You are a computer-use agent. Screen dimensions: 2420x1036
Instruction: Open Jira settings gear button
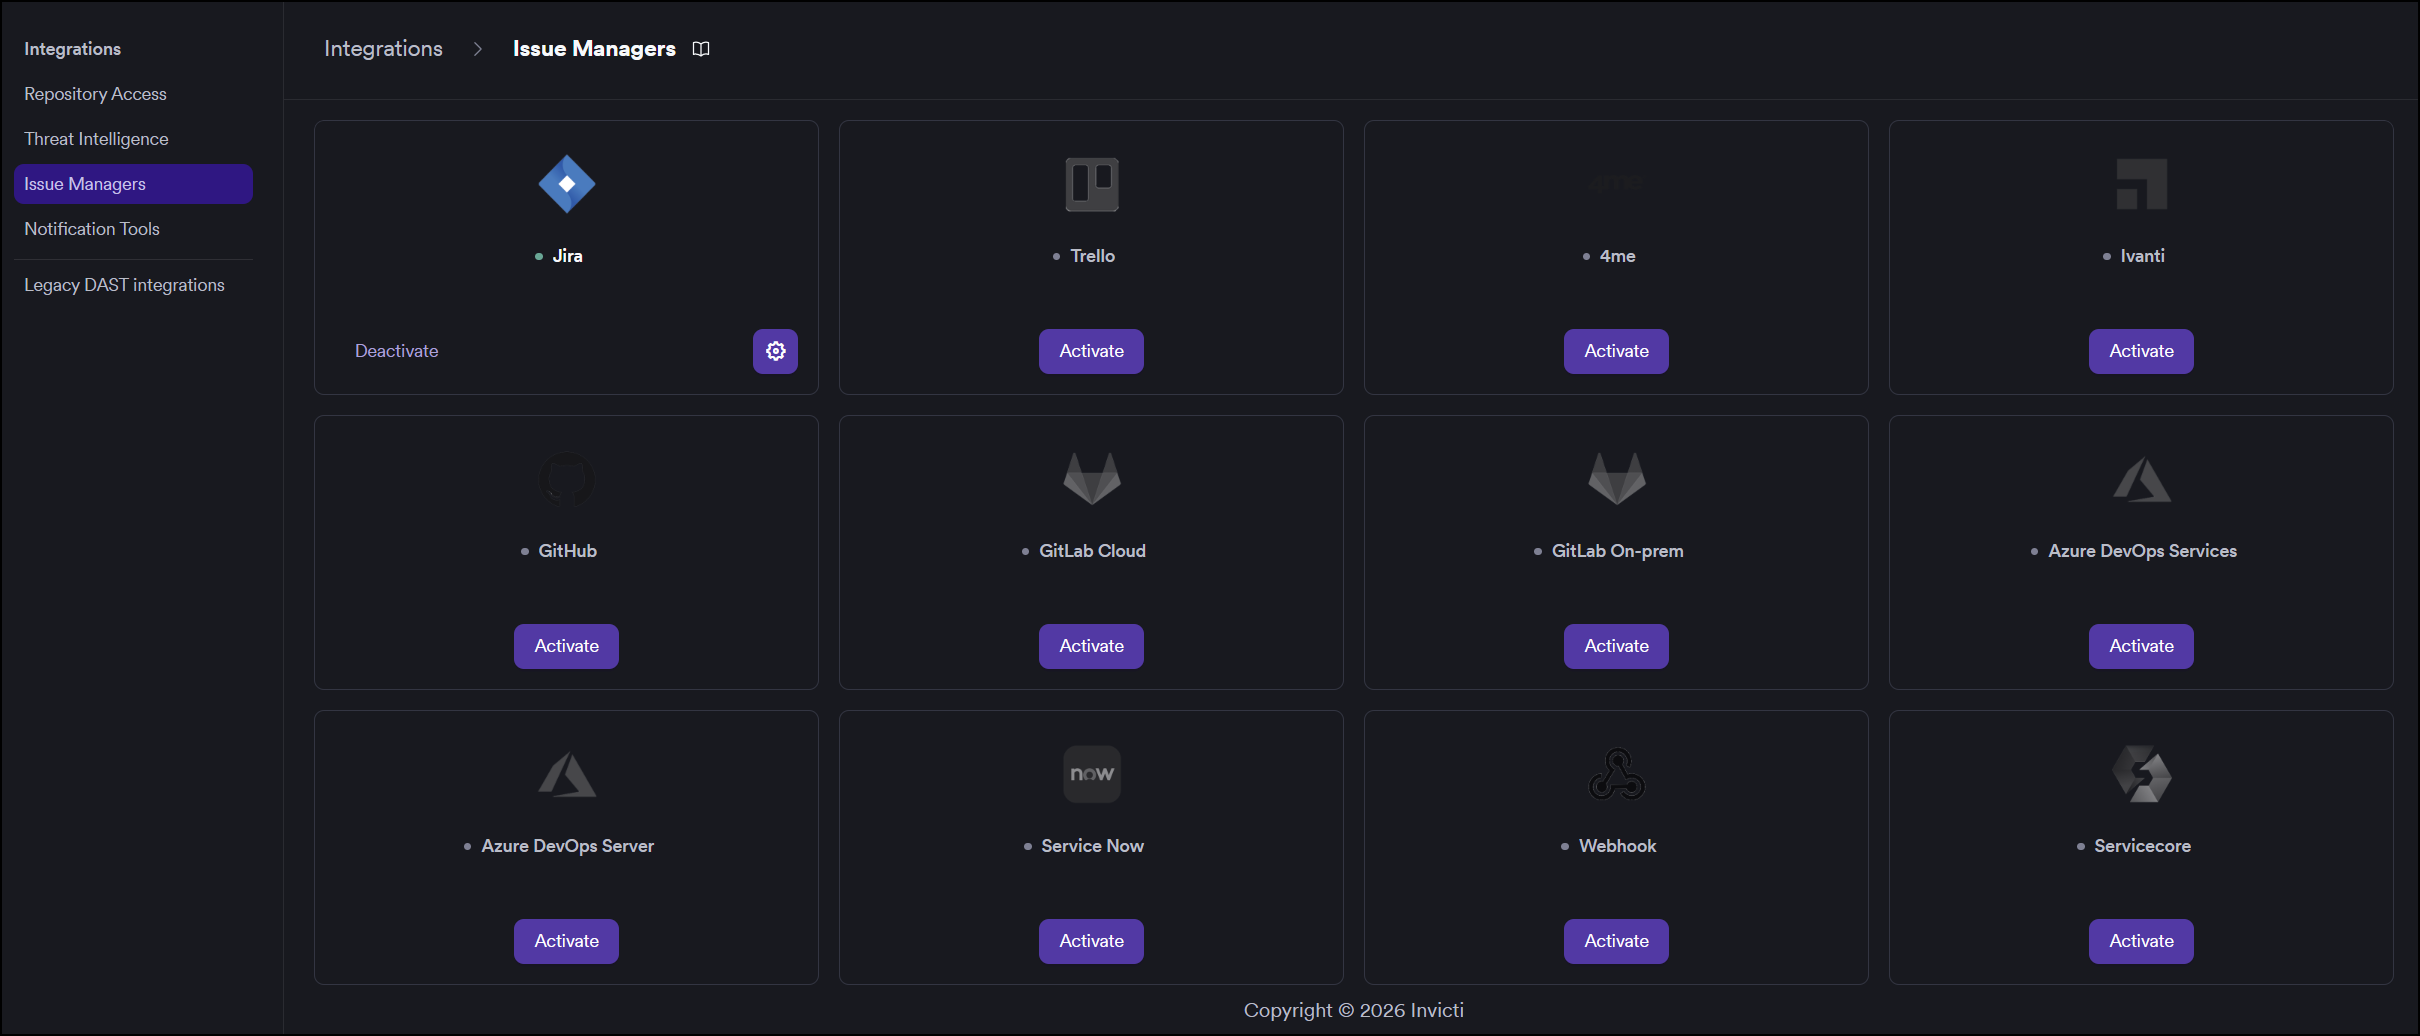coord(775,351)
